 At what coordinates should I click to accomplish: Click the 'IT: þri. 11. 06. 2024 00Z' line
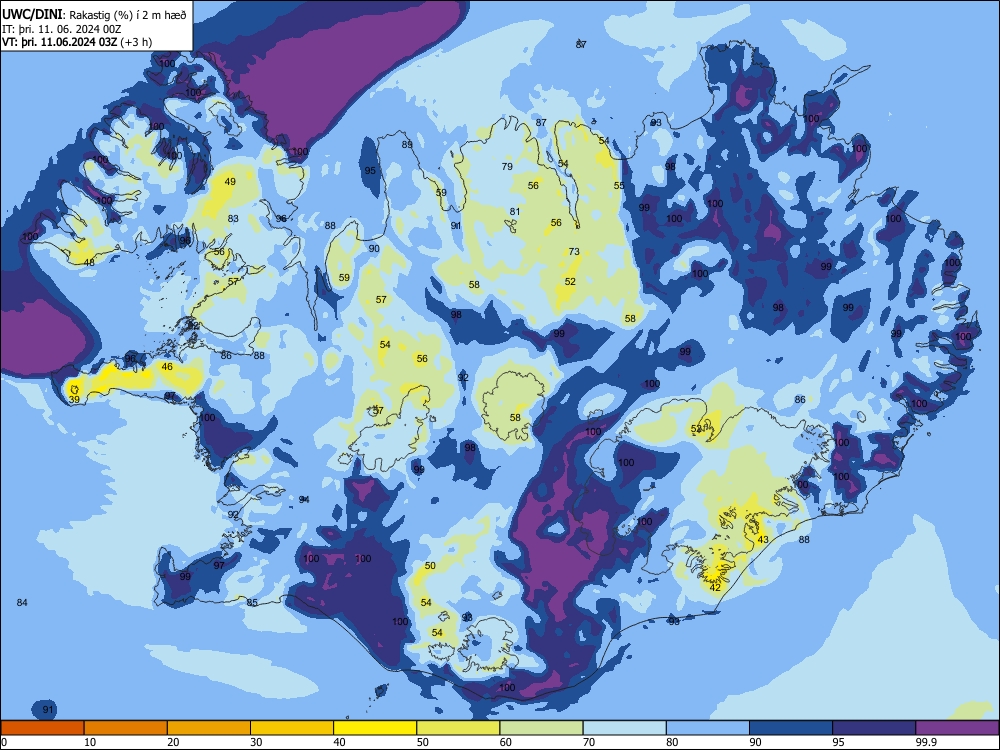point(62,29)
